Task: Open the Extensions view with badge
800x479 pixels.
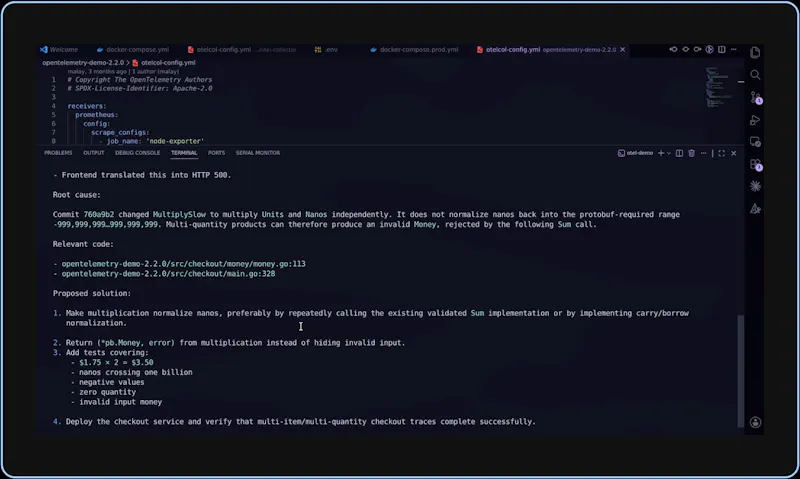Action: point(756,165)
